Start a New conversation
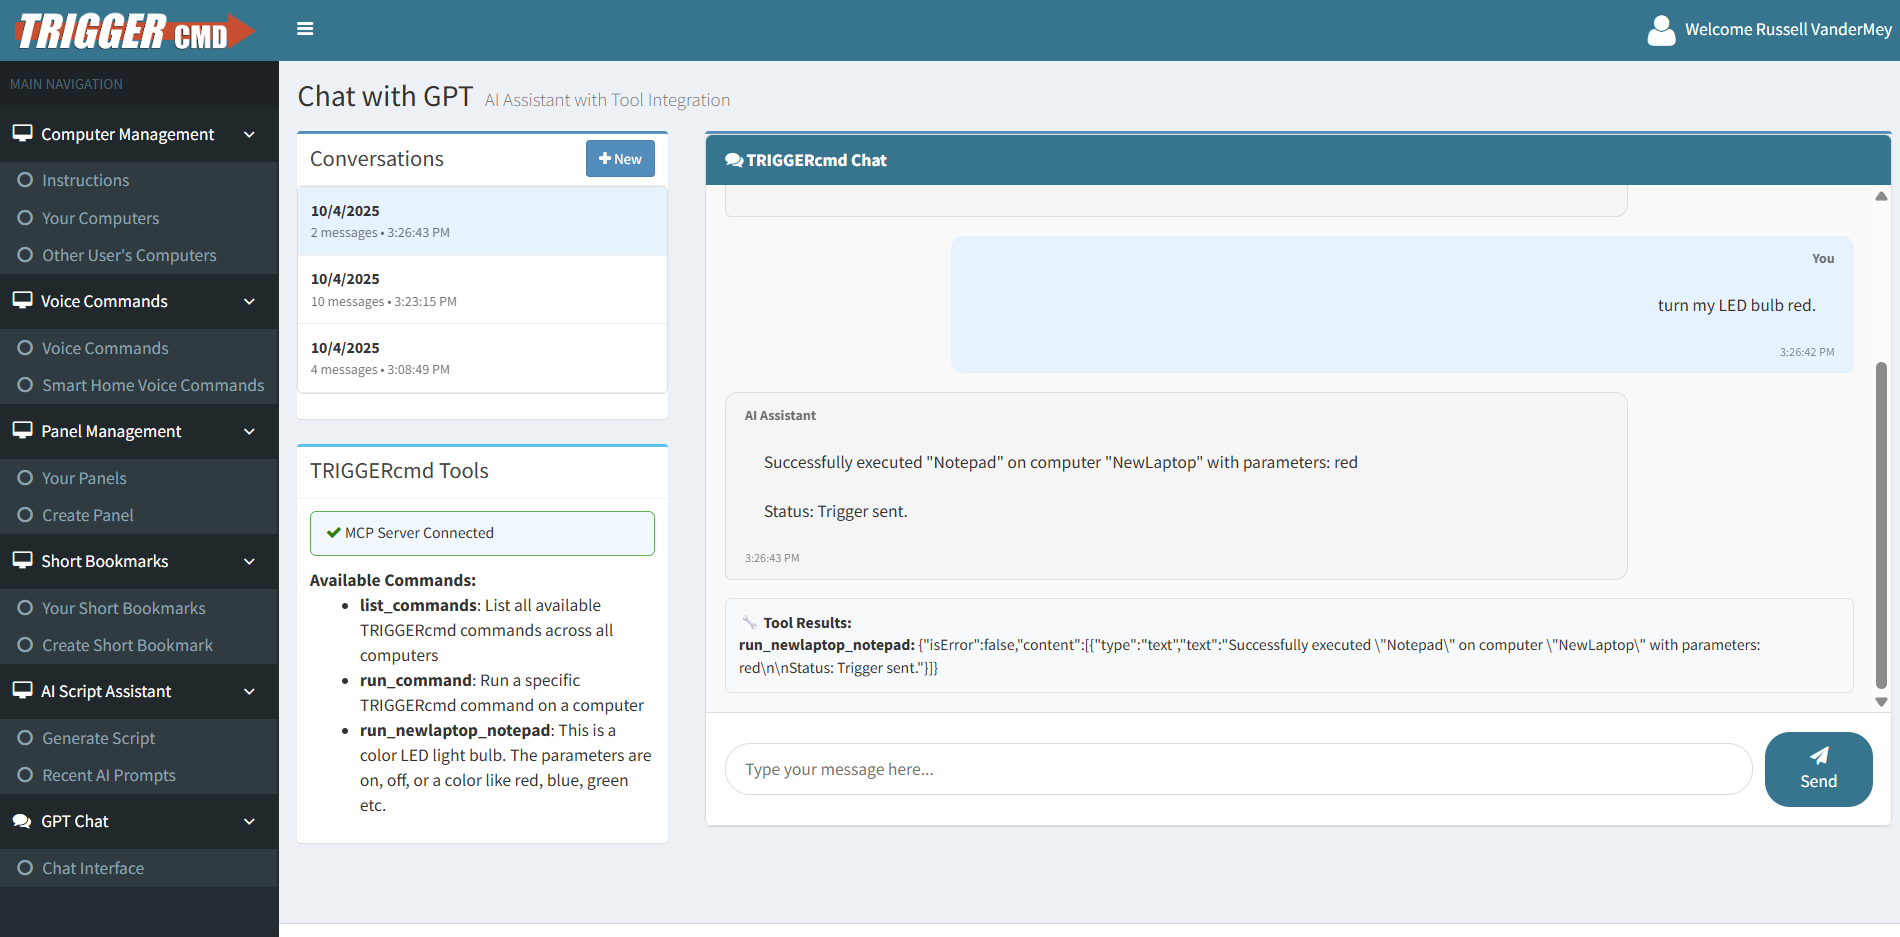This screenshot has height=937, width=1900. pyautogui.click(x=620, y=159)
